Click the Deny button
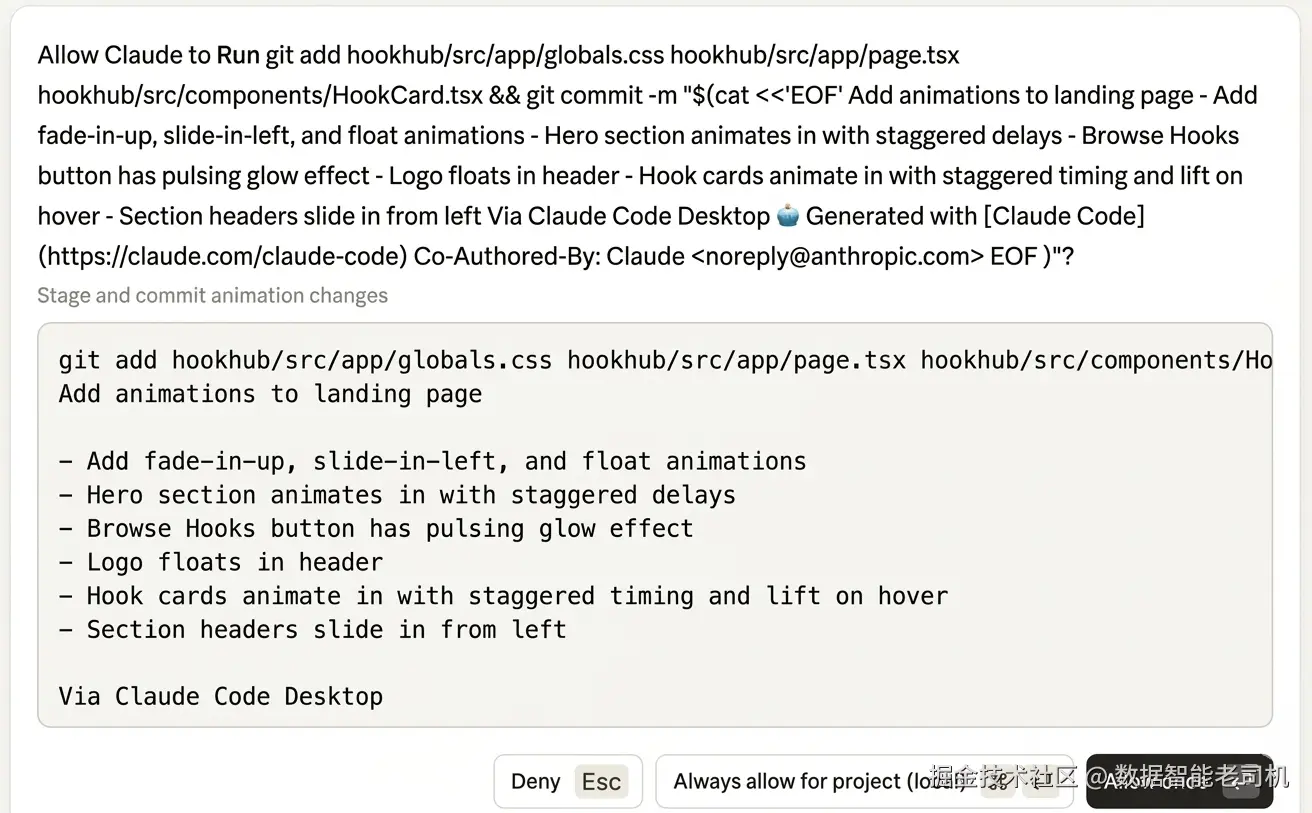The image size is (1312, 813). (x=535, y=781)
